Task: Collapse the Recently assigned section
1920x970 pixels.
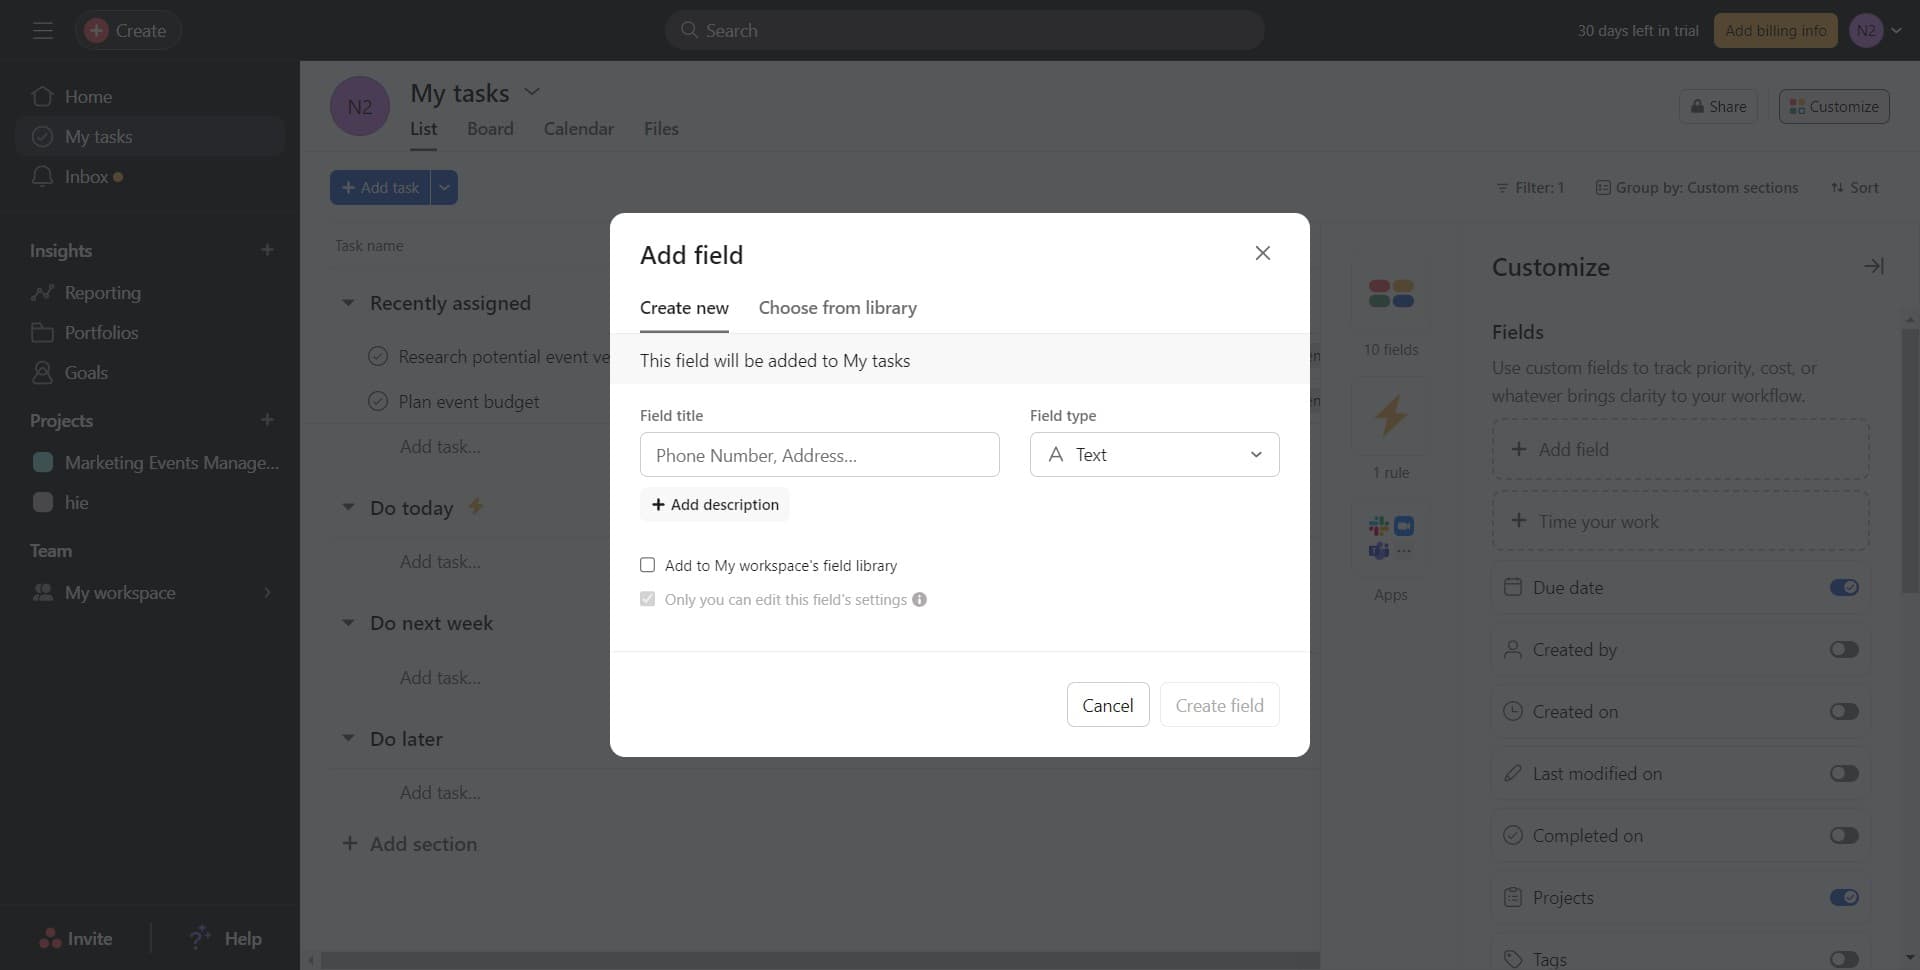Action: 348,303
